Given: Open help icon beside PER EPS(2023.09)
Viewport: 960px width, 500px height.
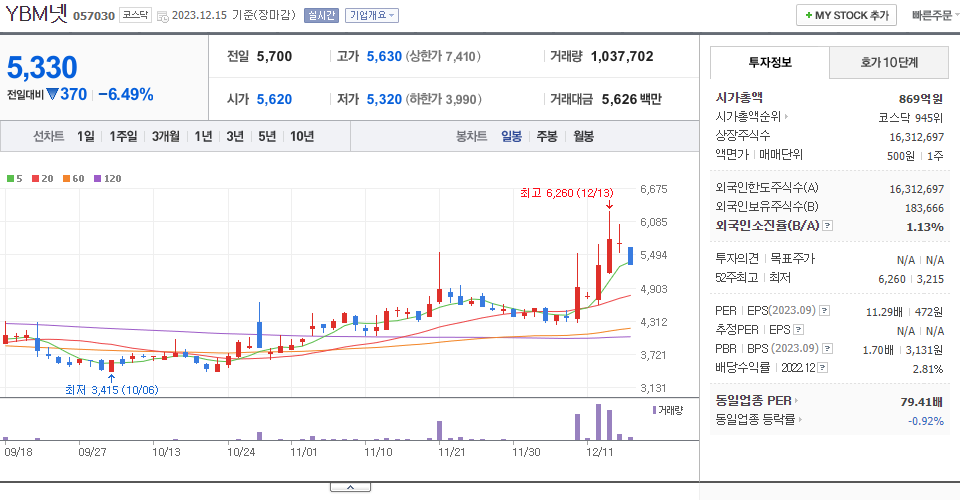Looking at the screenshot, I should [825, 311].
